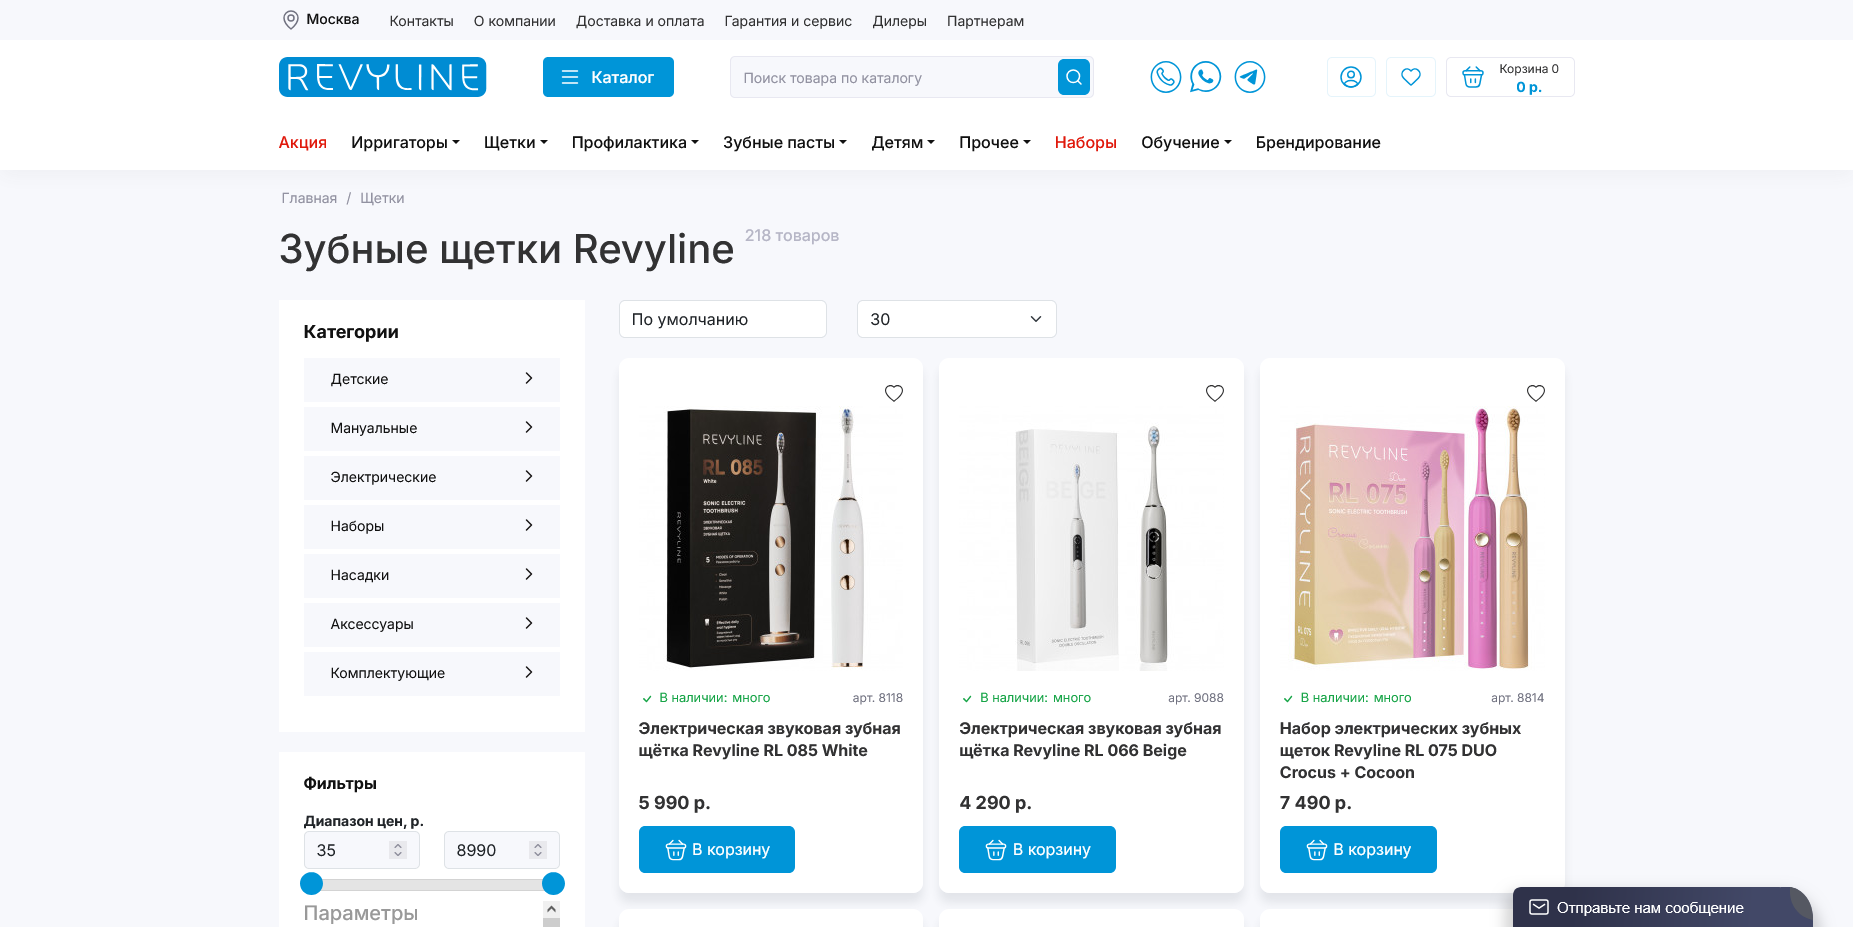Viewport: 1853px width, 927px height.
Task: Focus the catalog search field
Action: 894,77
